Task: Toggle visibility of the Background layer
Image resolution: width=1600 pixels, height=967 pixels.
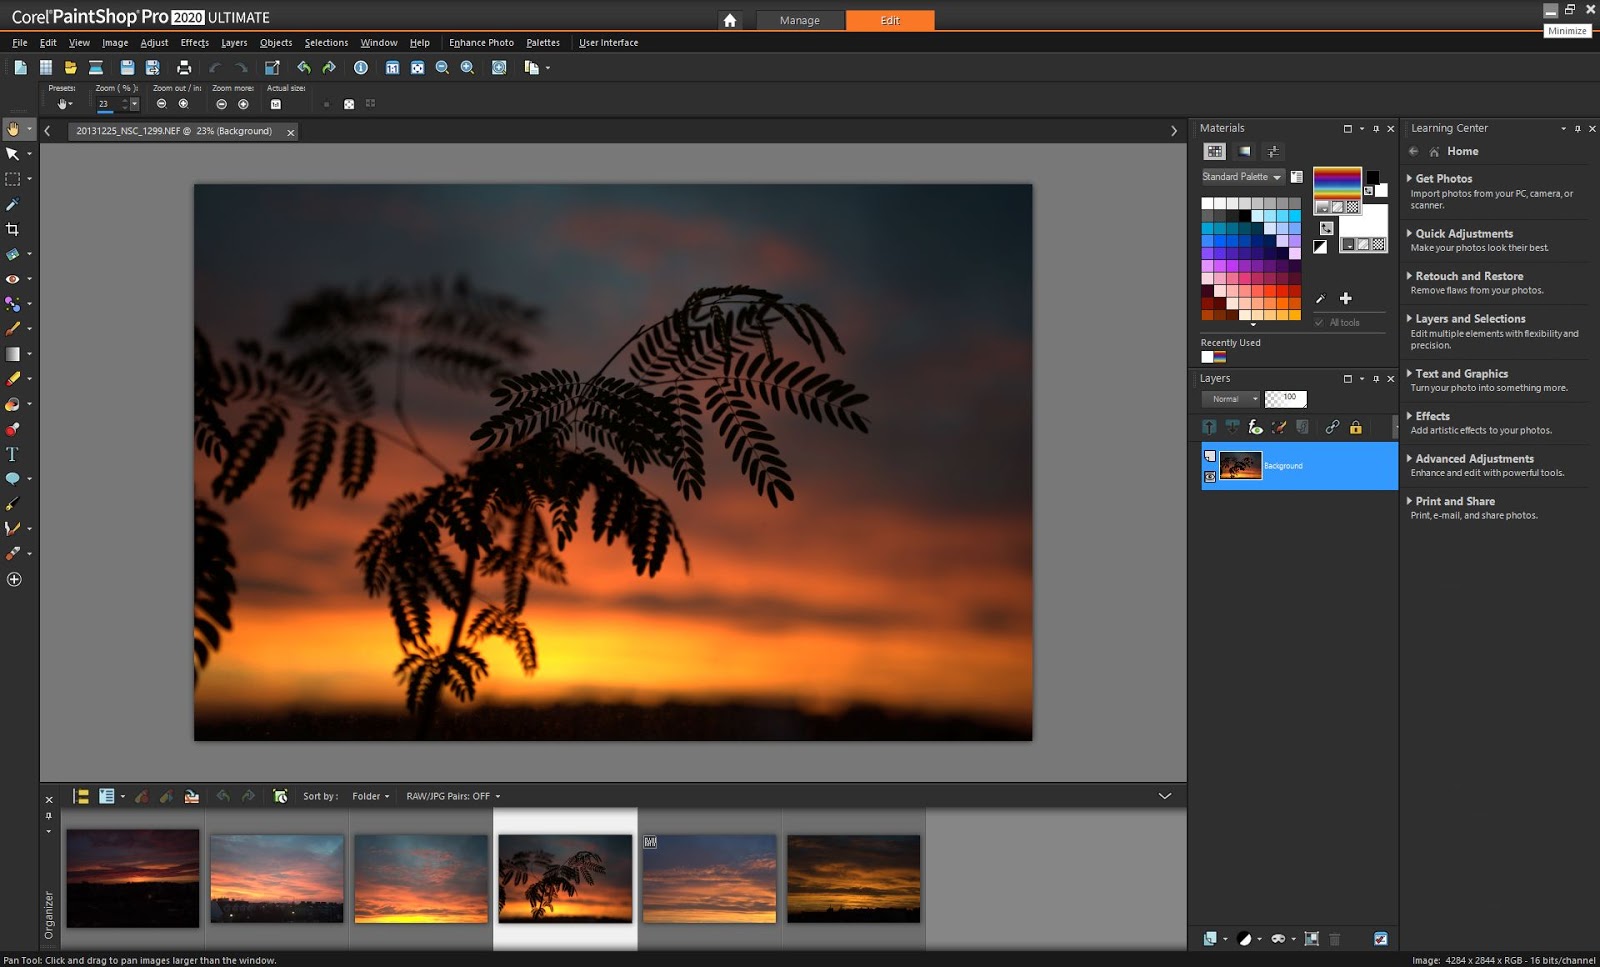Action: point(1209,477)
